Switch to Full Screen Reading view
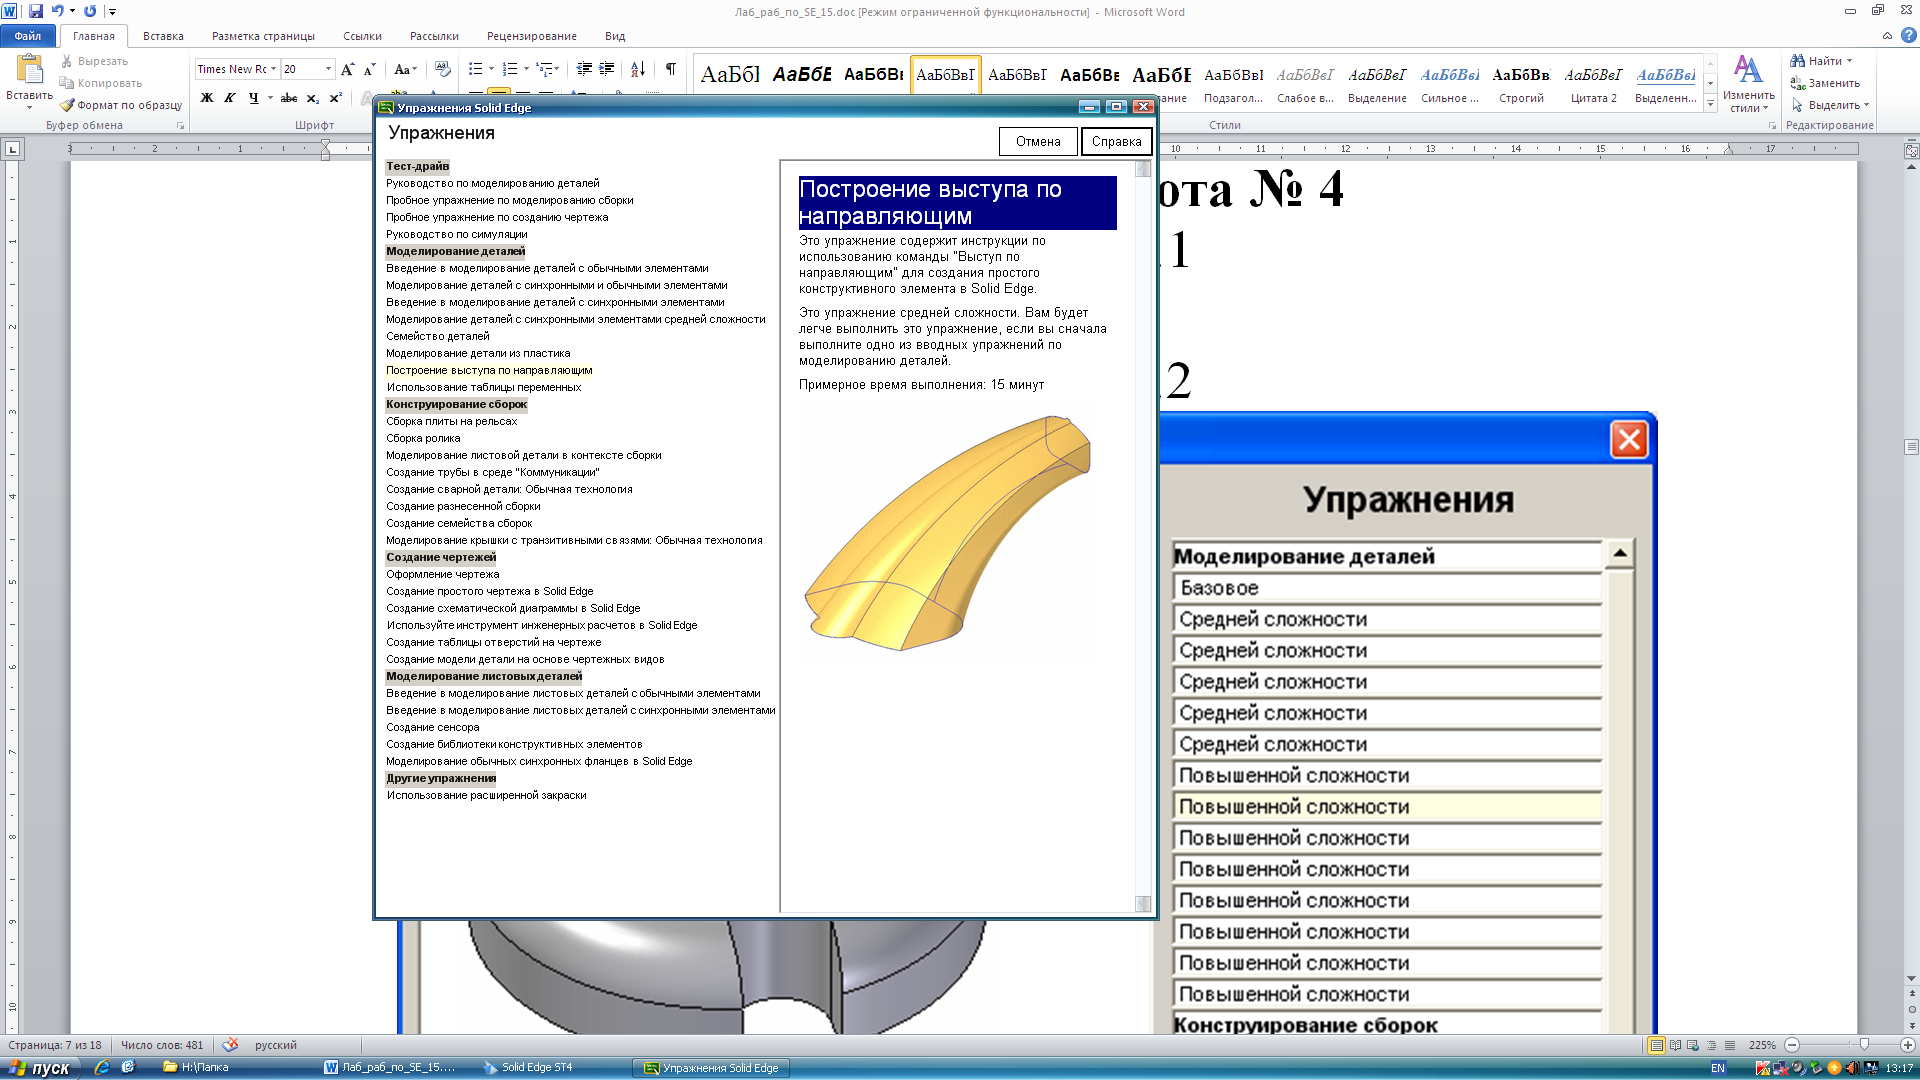Image resolution: width=1920 pixels, height=1080 pixels. coord(1675,1045)
